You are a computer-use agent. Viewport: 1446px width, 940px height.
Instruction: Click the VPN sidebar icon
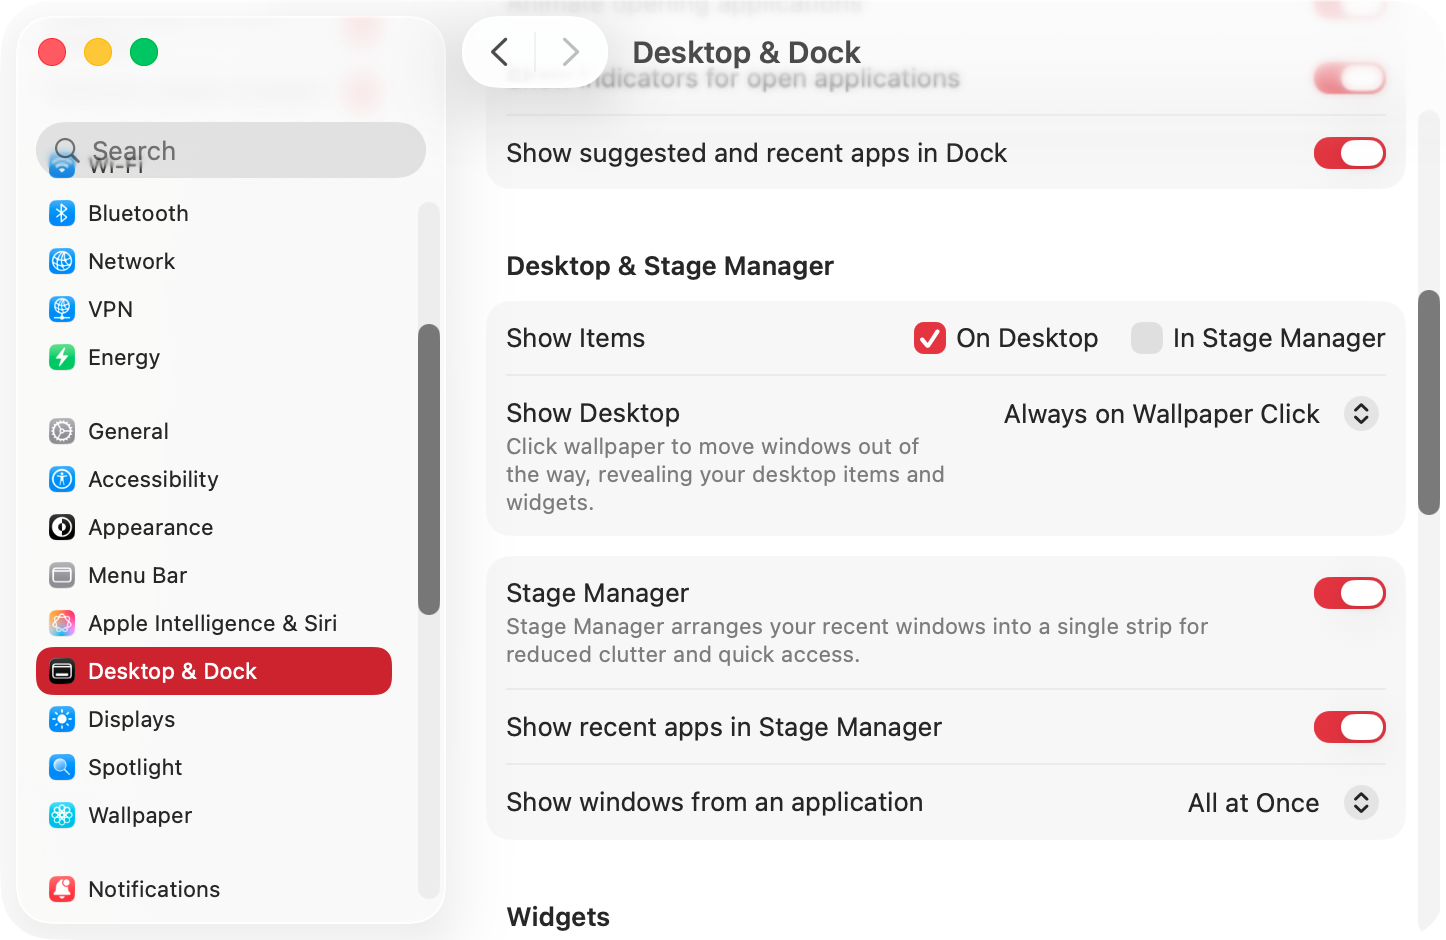pyautogui.click(x=62, y=309)
